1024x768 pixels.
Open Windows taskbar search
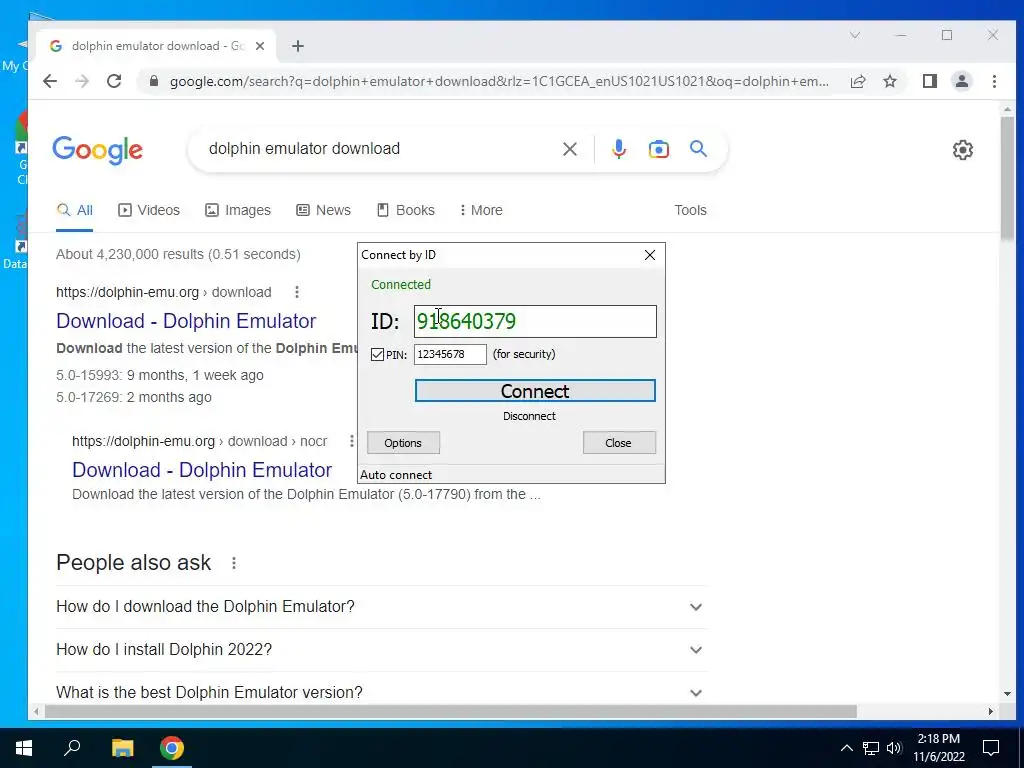tap(72, 748)
